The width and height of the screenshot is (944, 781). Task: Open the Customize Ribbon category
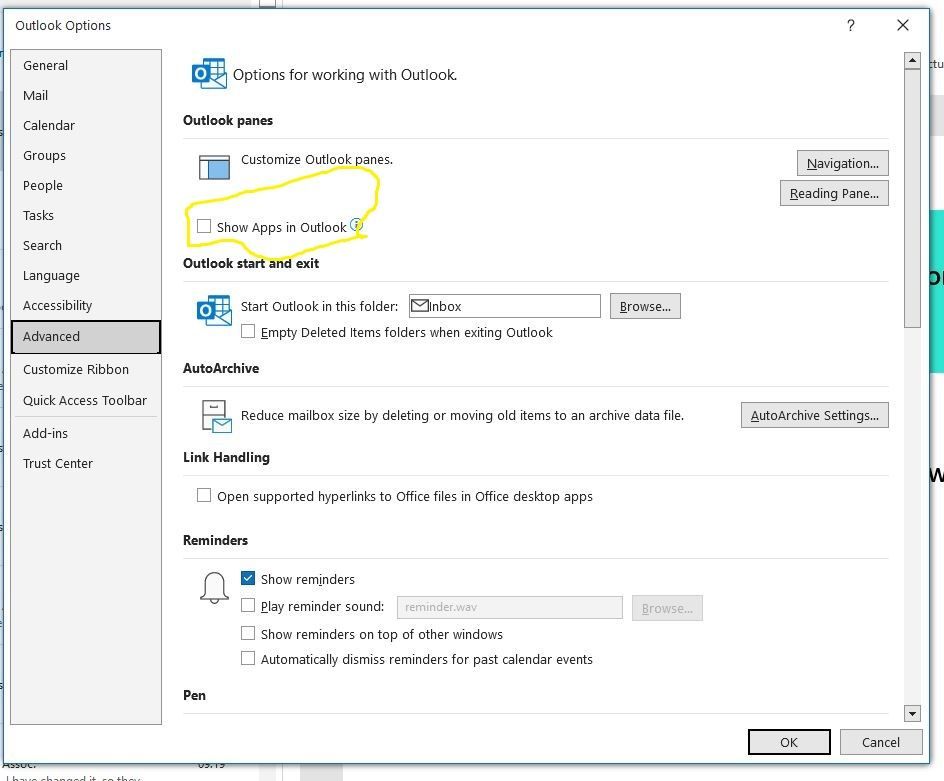coord(86,370)
